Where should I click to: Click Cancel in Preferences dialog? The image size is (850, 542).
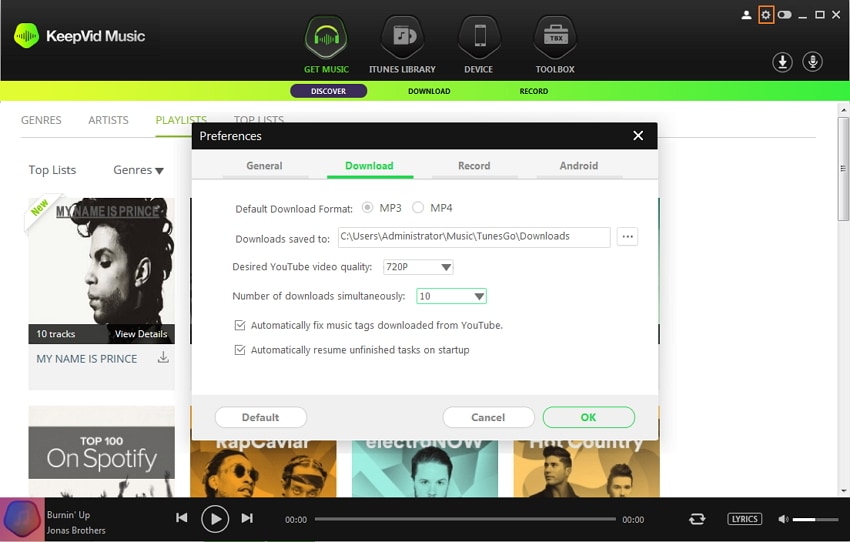488,417
